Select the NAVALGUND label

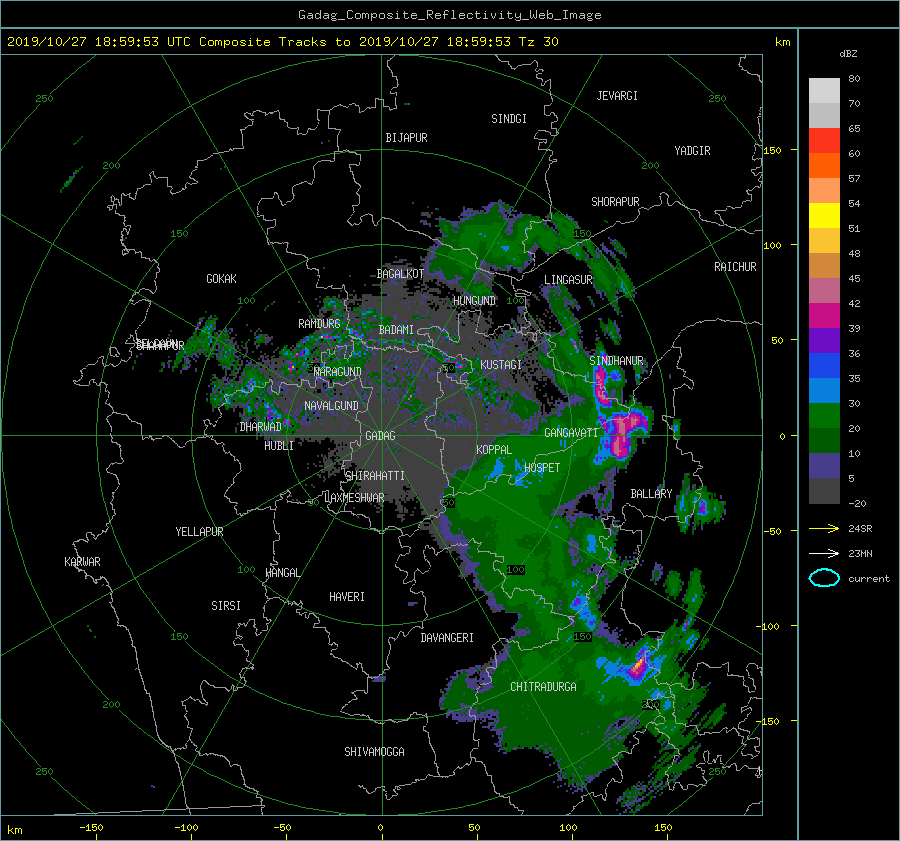331,406
